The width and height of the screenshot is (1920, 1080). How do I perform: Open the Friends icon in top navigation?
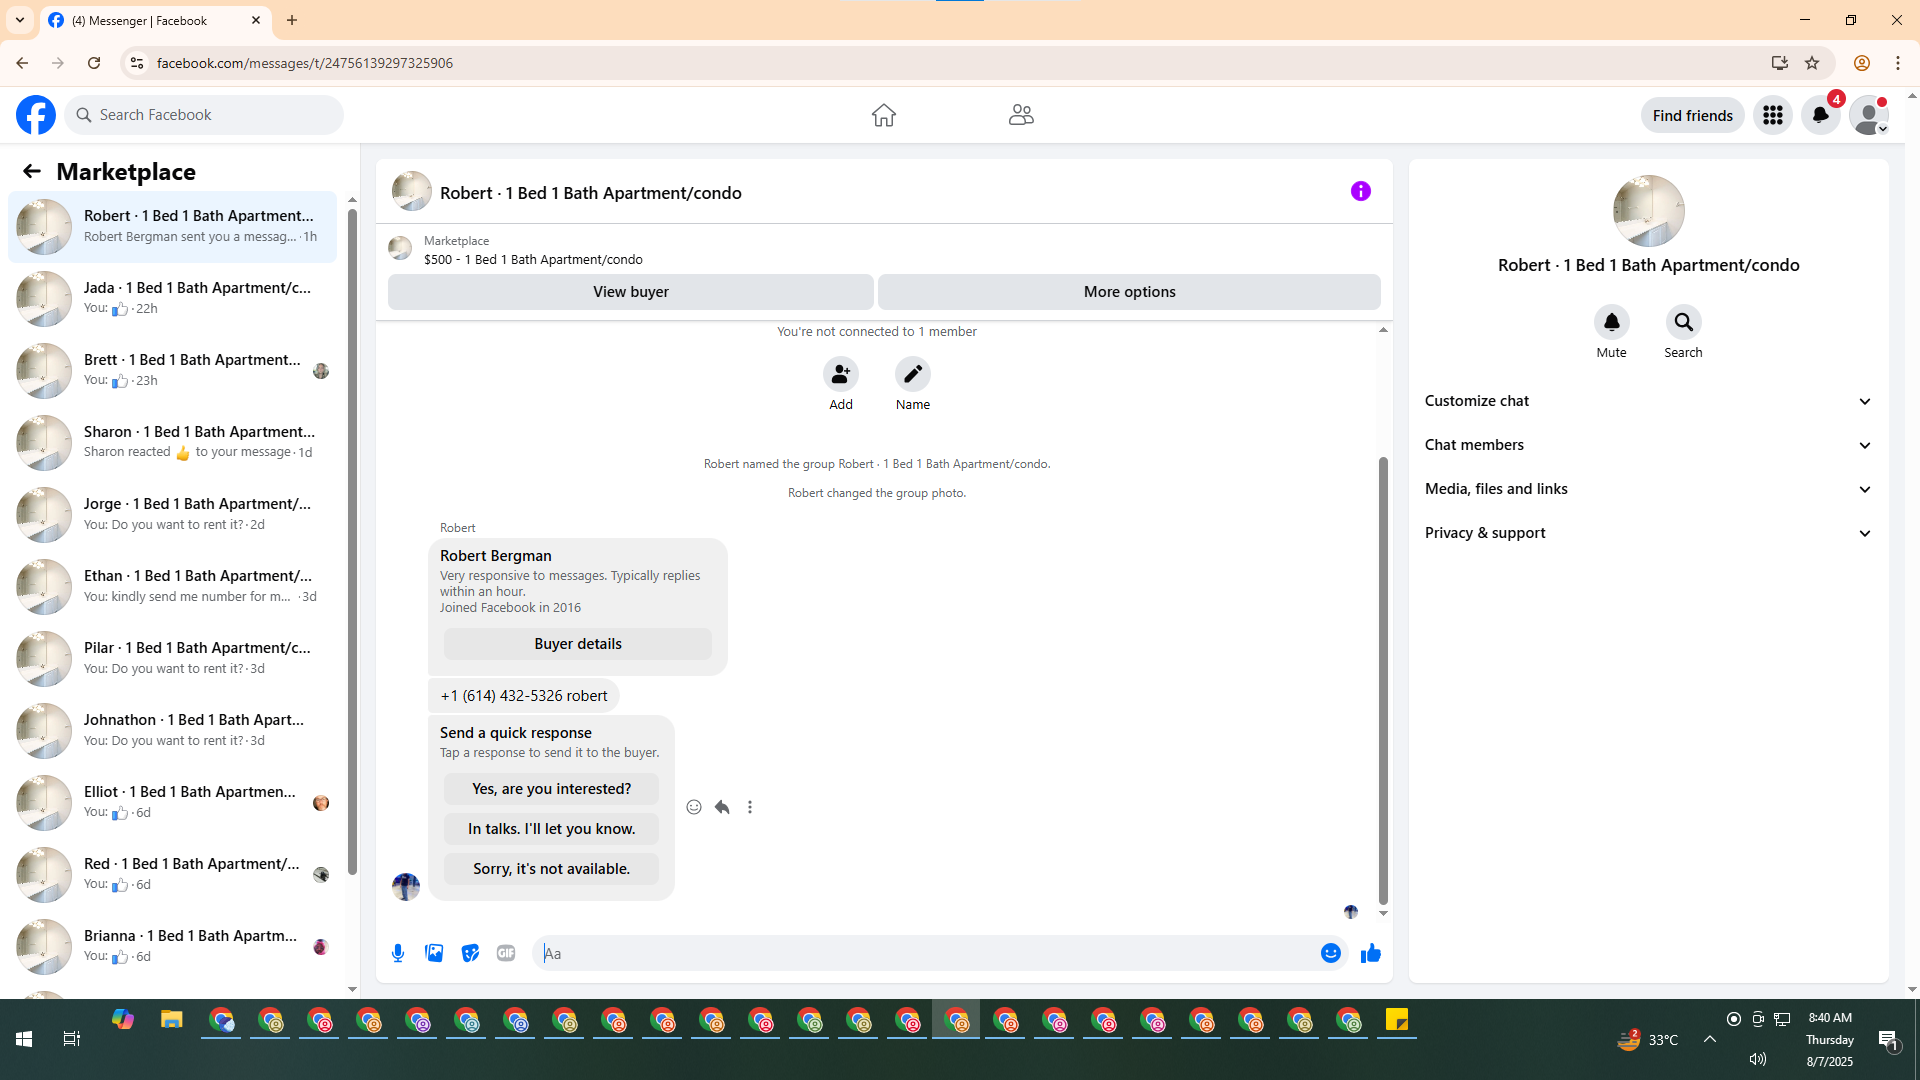(1021, 115)
